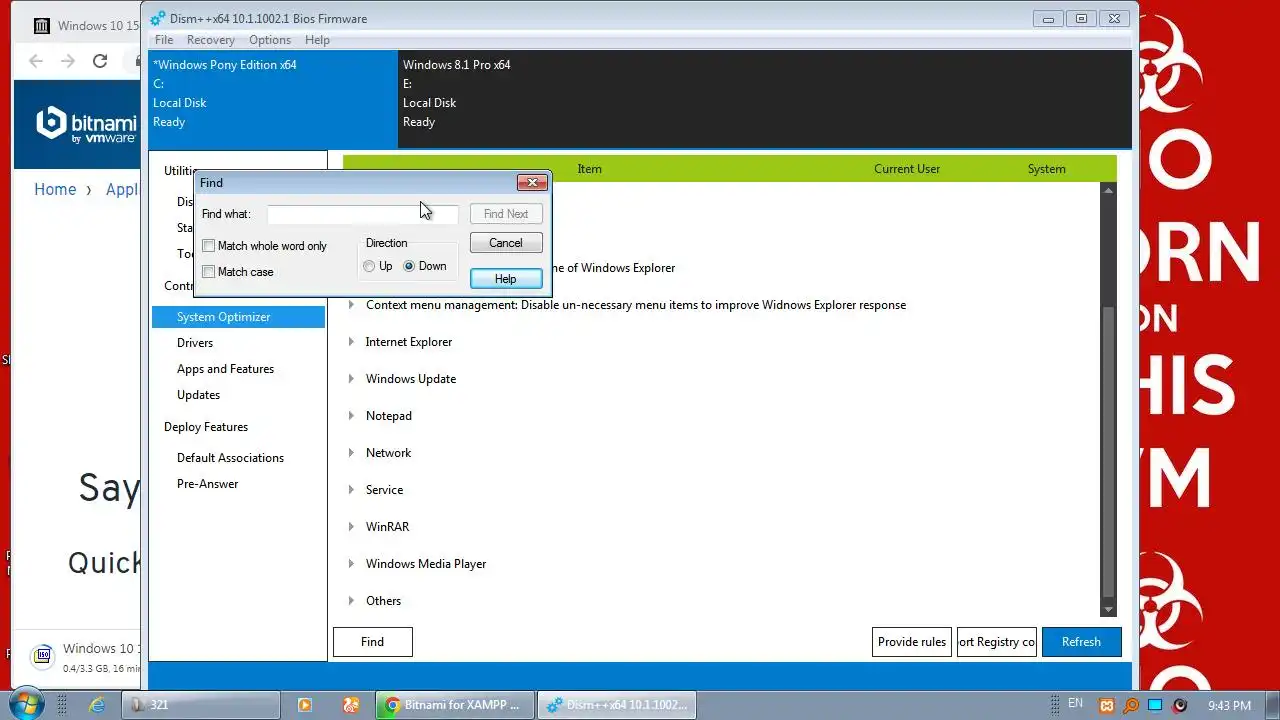Expand the Service section

point(351,490)
